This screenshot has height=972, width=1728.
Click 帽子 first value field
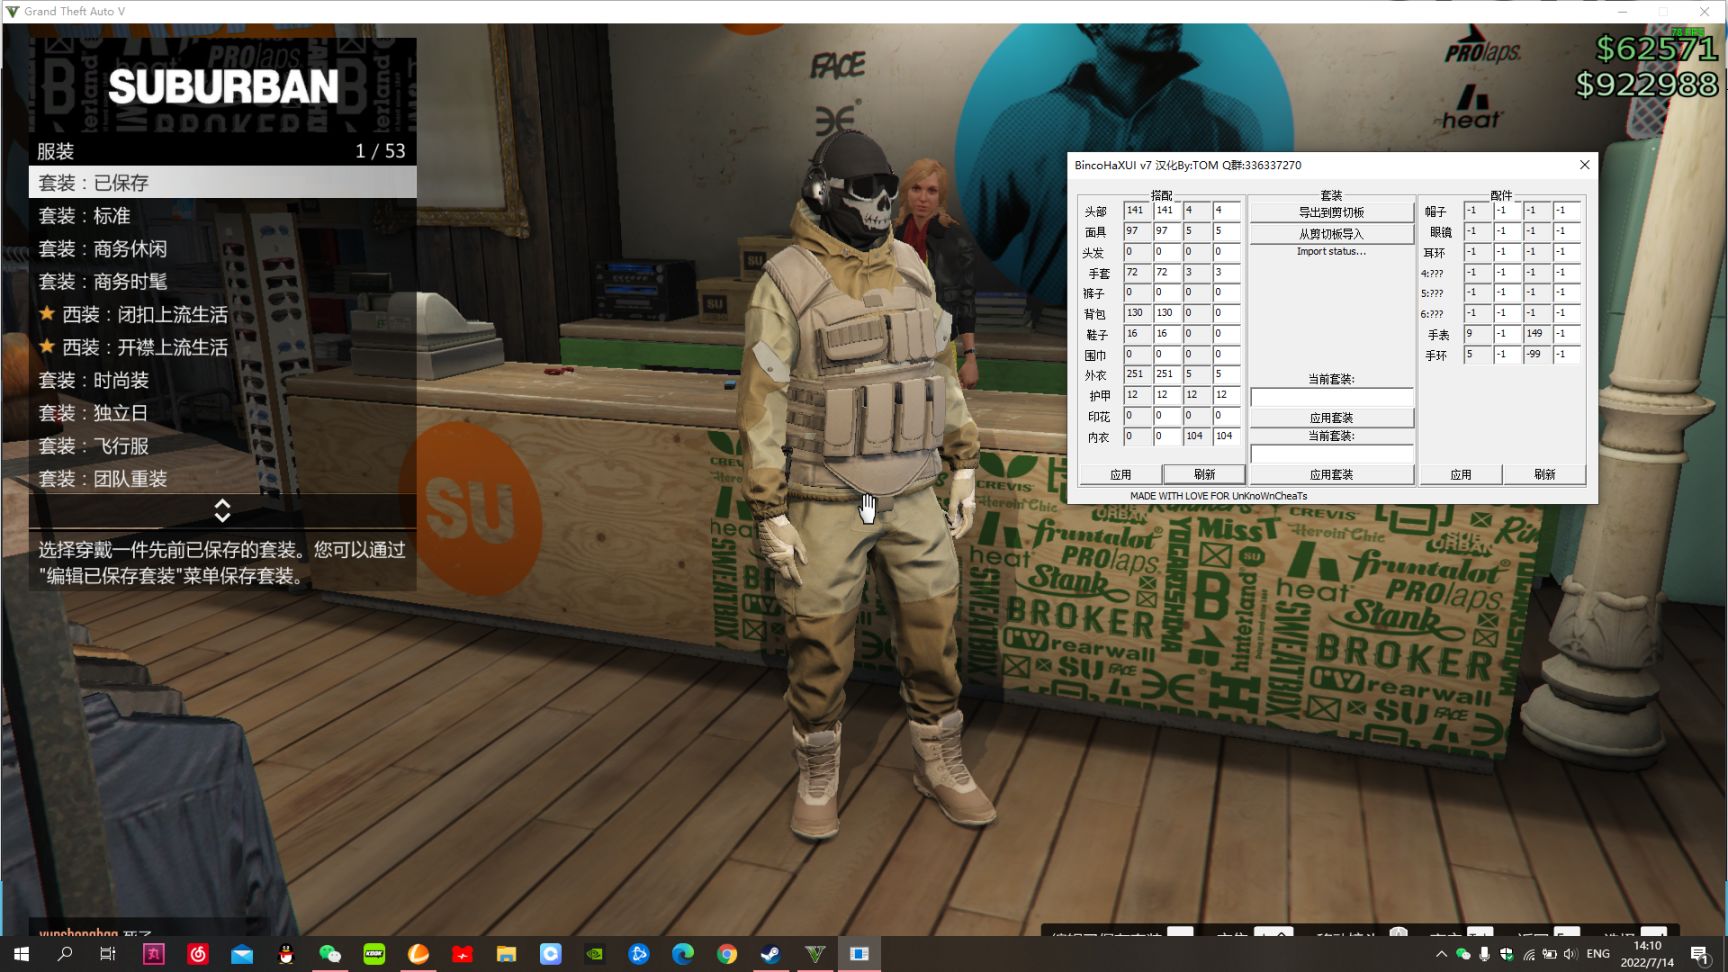pyautogui.click(x=1477, y=211)
